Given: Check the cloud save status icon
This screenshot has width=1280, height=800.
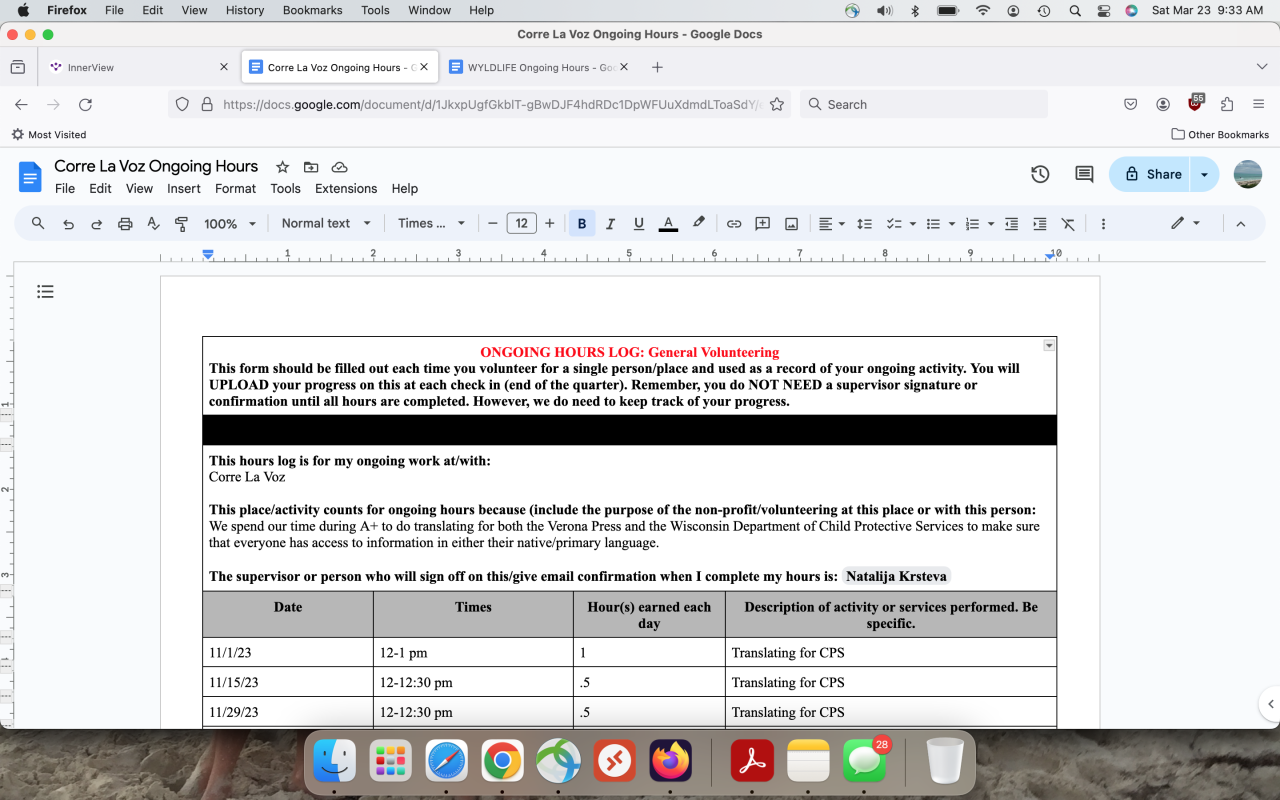Looking at the screenshot, I should point(339,167).
